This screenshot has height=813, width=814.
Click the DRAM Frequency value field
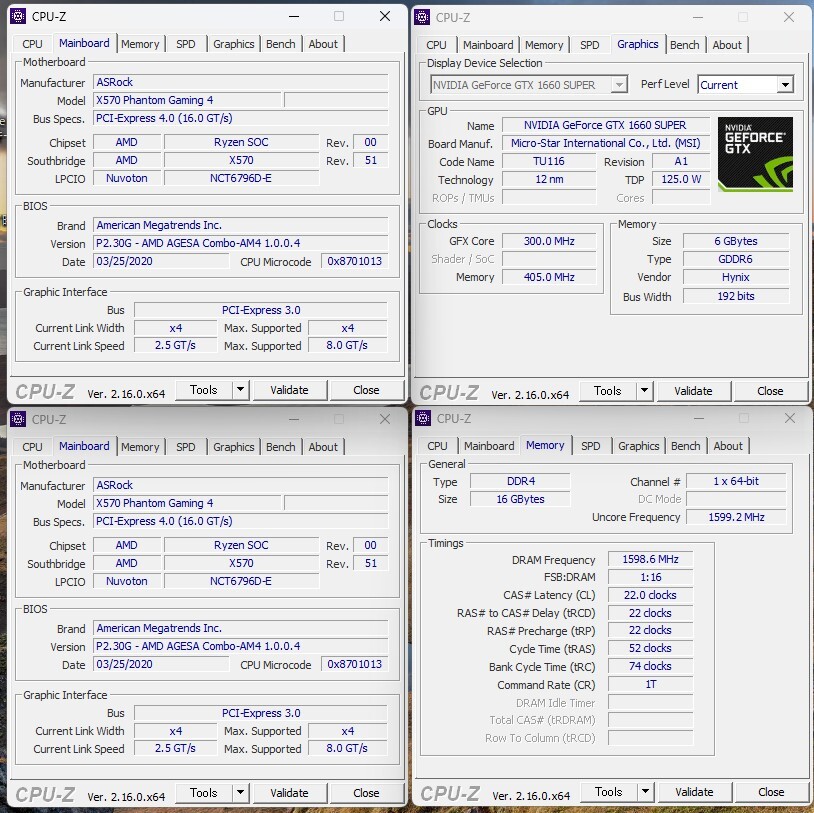650,560
